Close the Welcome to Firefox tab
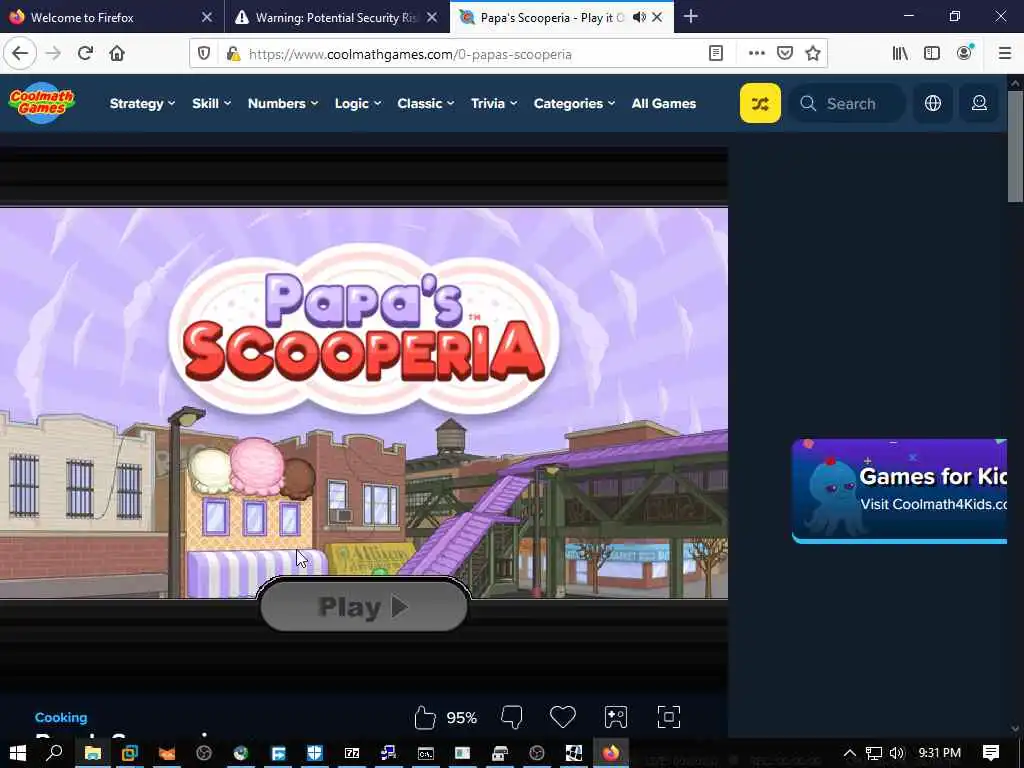The height and width of the screenshot is (768, 1024). click(207, 17)
